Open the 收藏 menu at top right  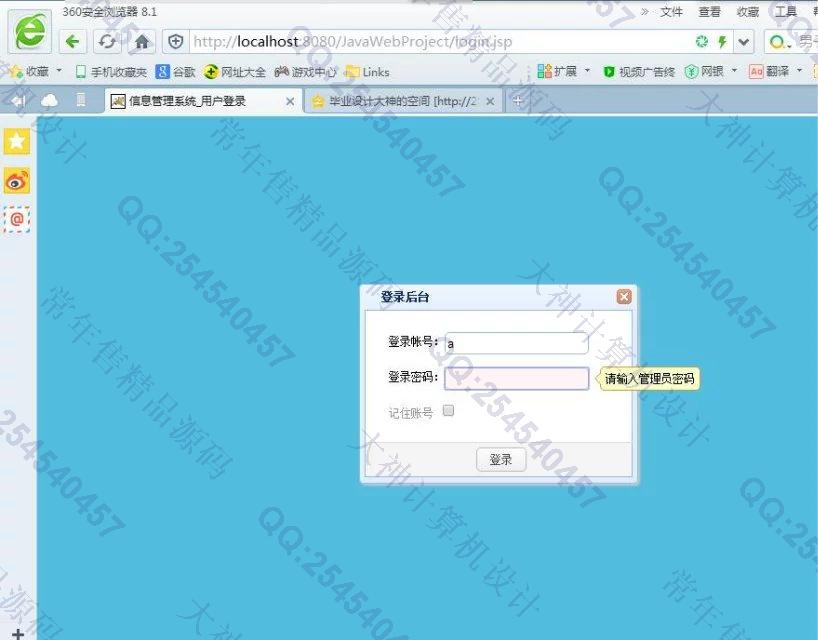click(x=747, y=11)
